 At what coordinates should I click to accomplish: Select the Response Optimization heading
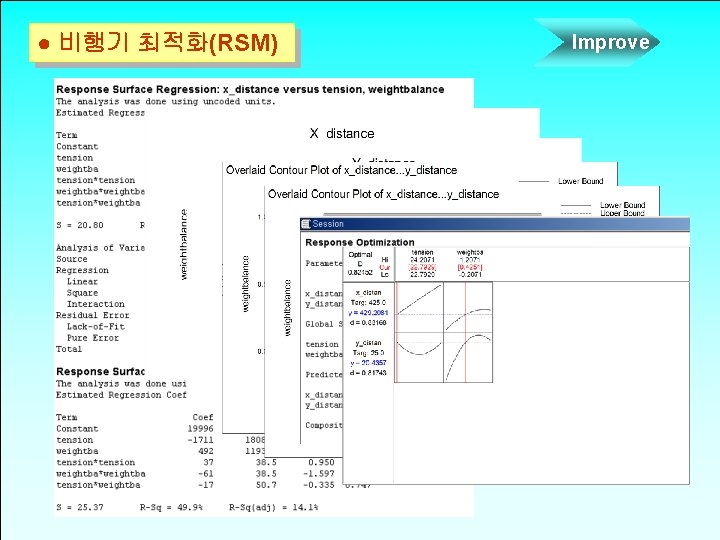360,242
